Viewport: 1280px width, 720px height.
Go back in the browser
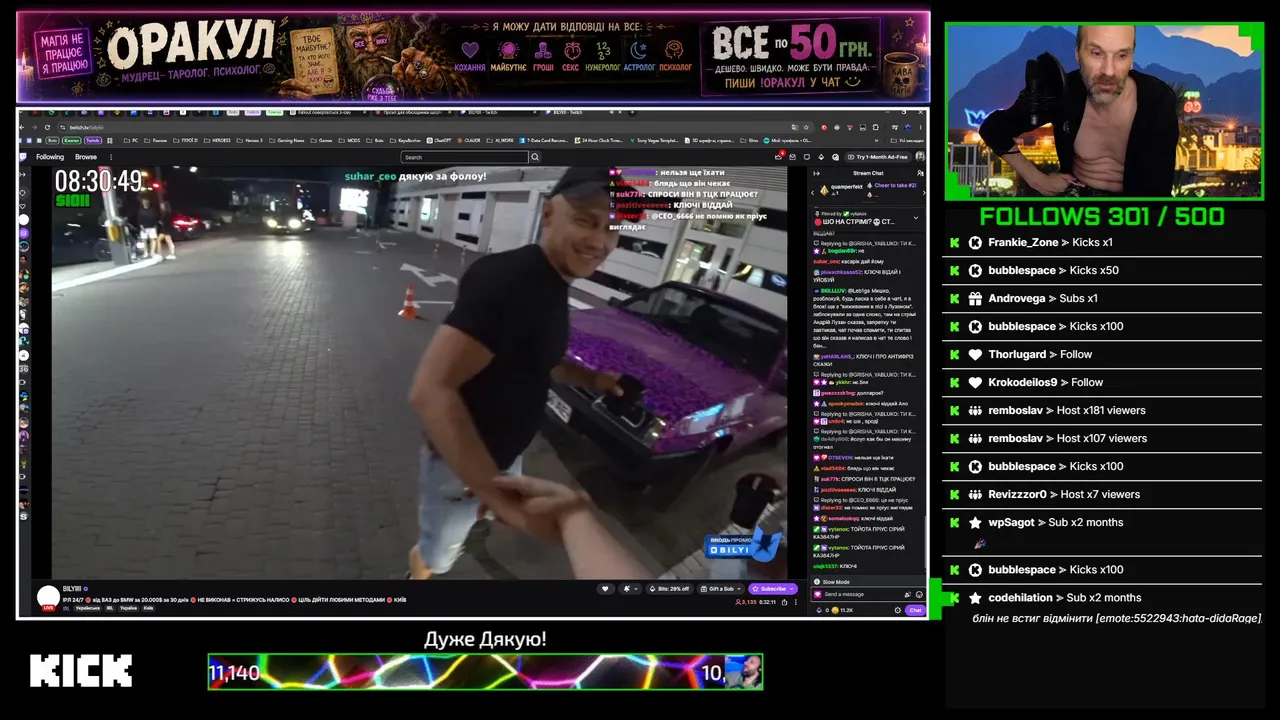coord(24,127)
